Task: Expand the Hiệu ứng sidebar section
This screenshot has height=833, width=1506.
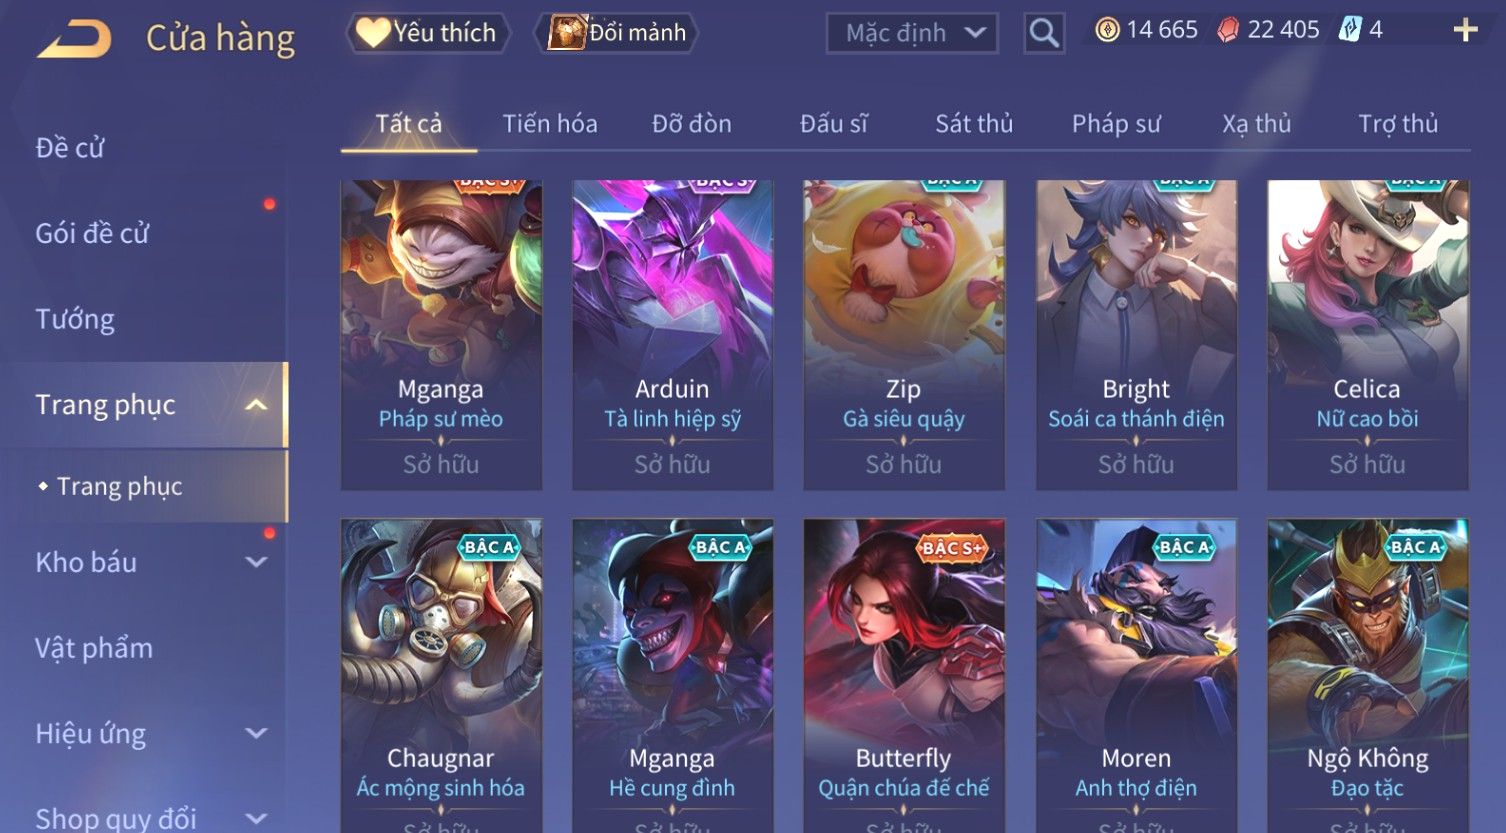Action: click(x=256, y=733)
